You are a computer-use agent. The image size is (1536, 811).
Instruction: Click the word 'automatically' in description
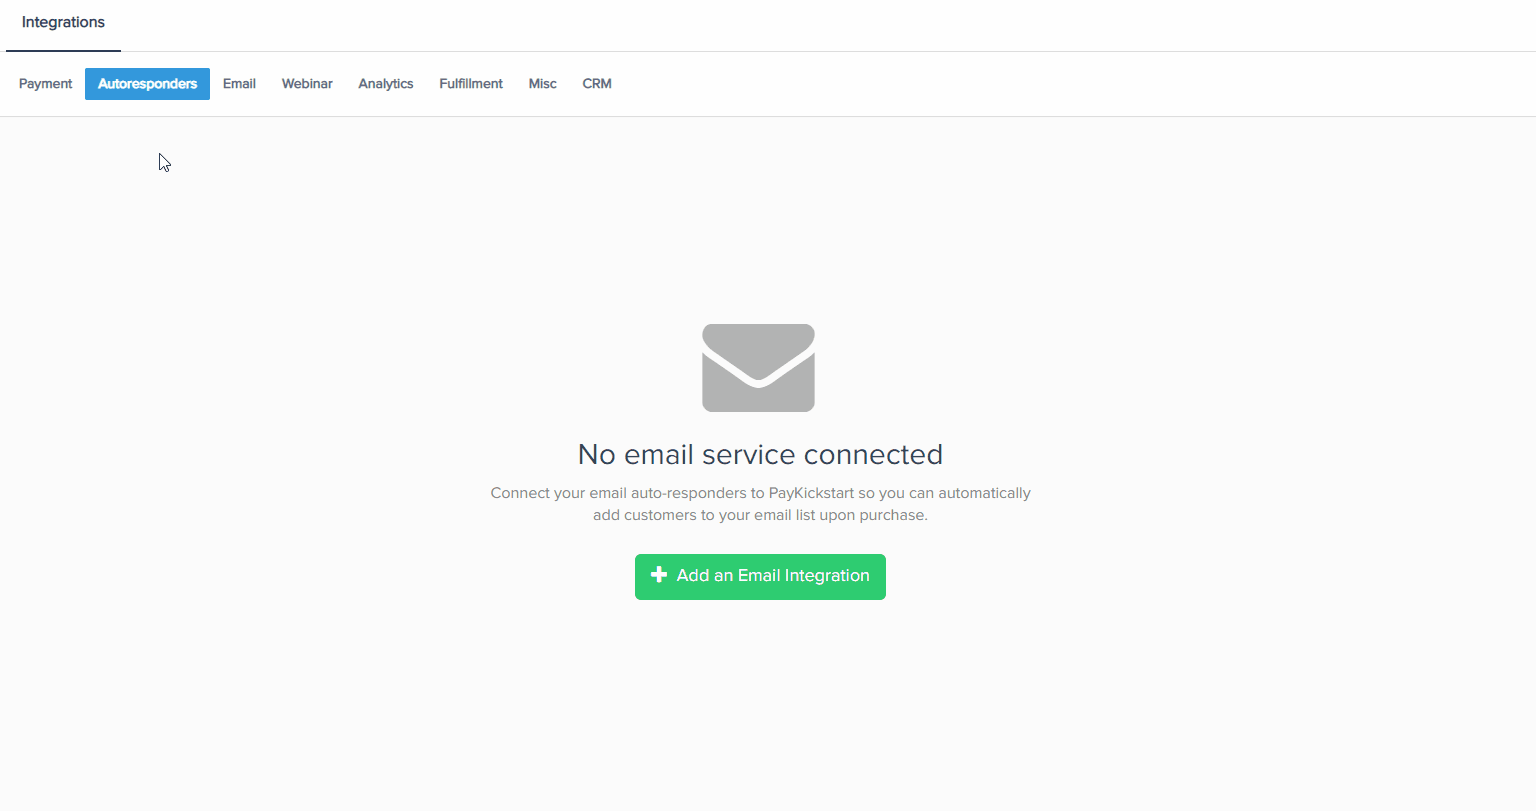[983, 493]
